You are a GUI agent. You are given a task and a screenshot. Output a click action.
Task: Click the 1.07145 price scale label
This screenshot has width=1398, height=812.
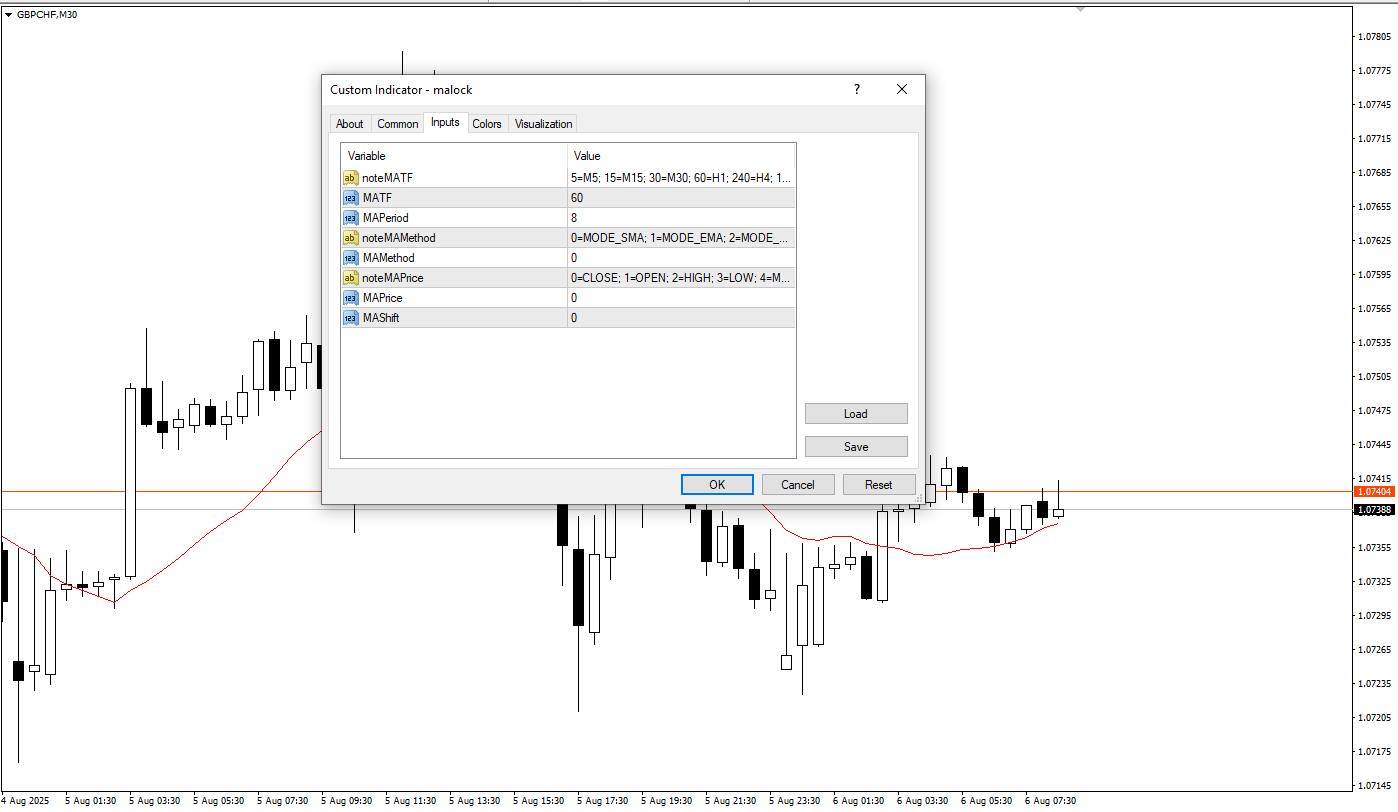click(1375, 785)
